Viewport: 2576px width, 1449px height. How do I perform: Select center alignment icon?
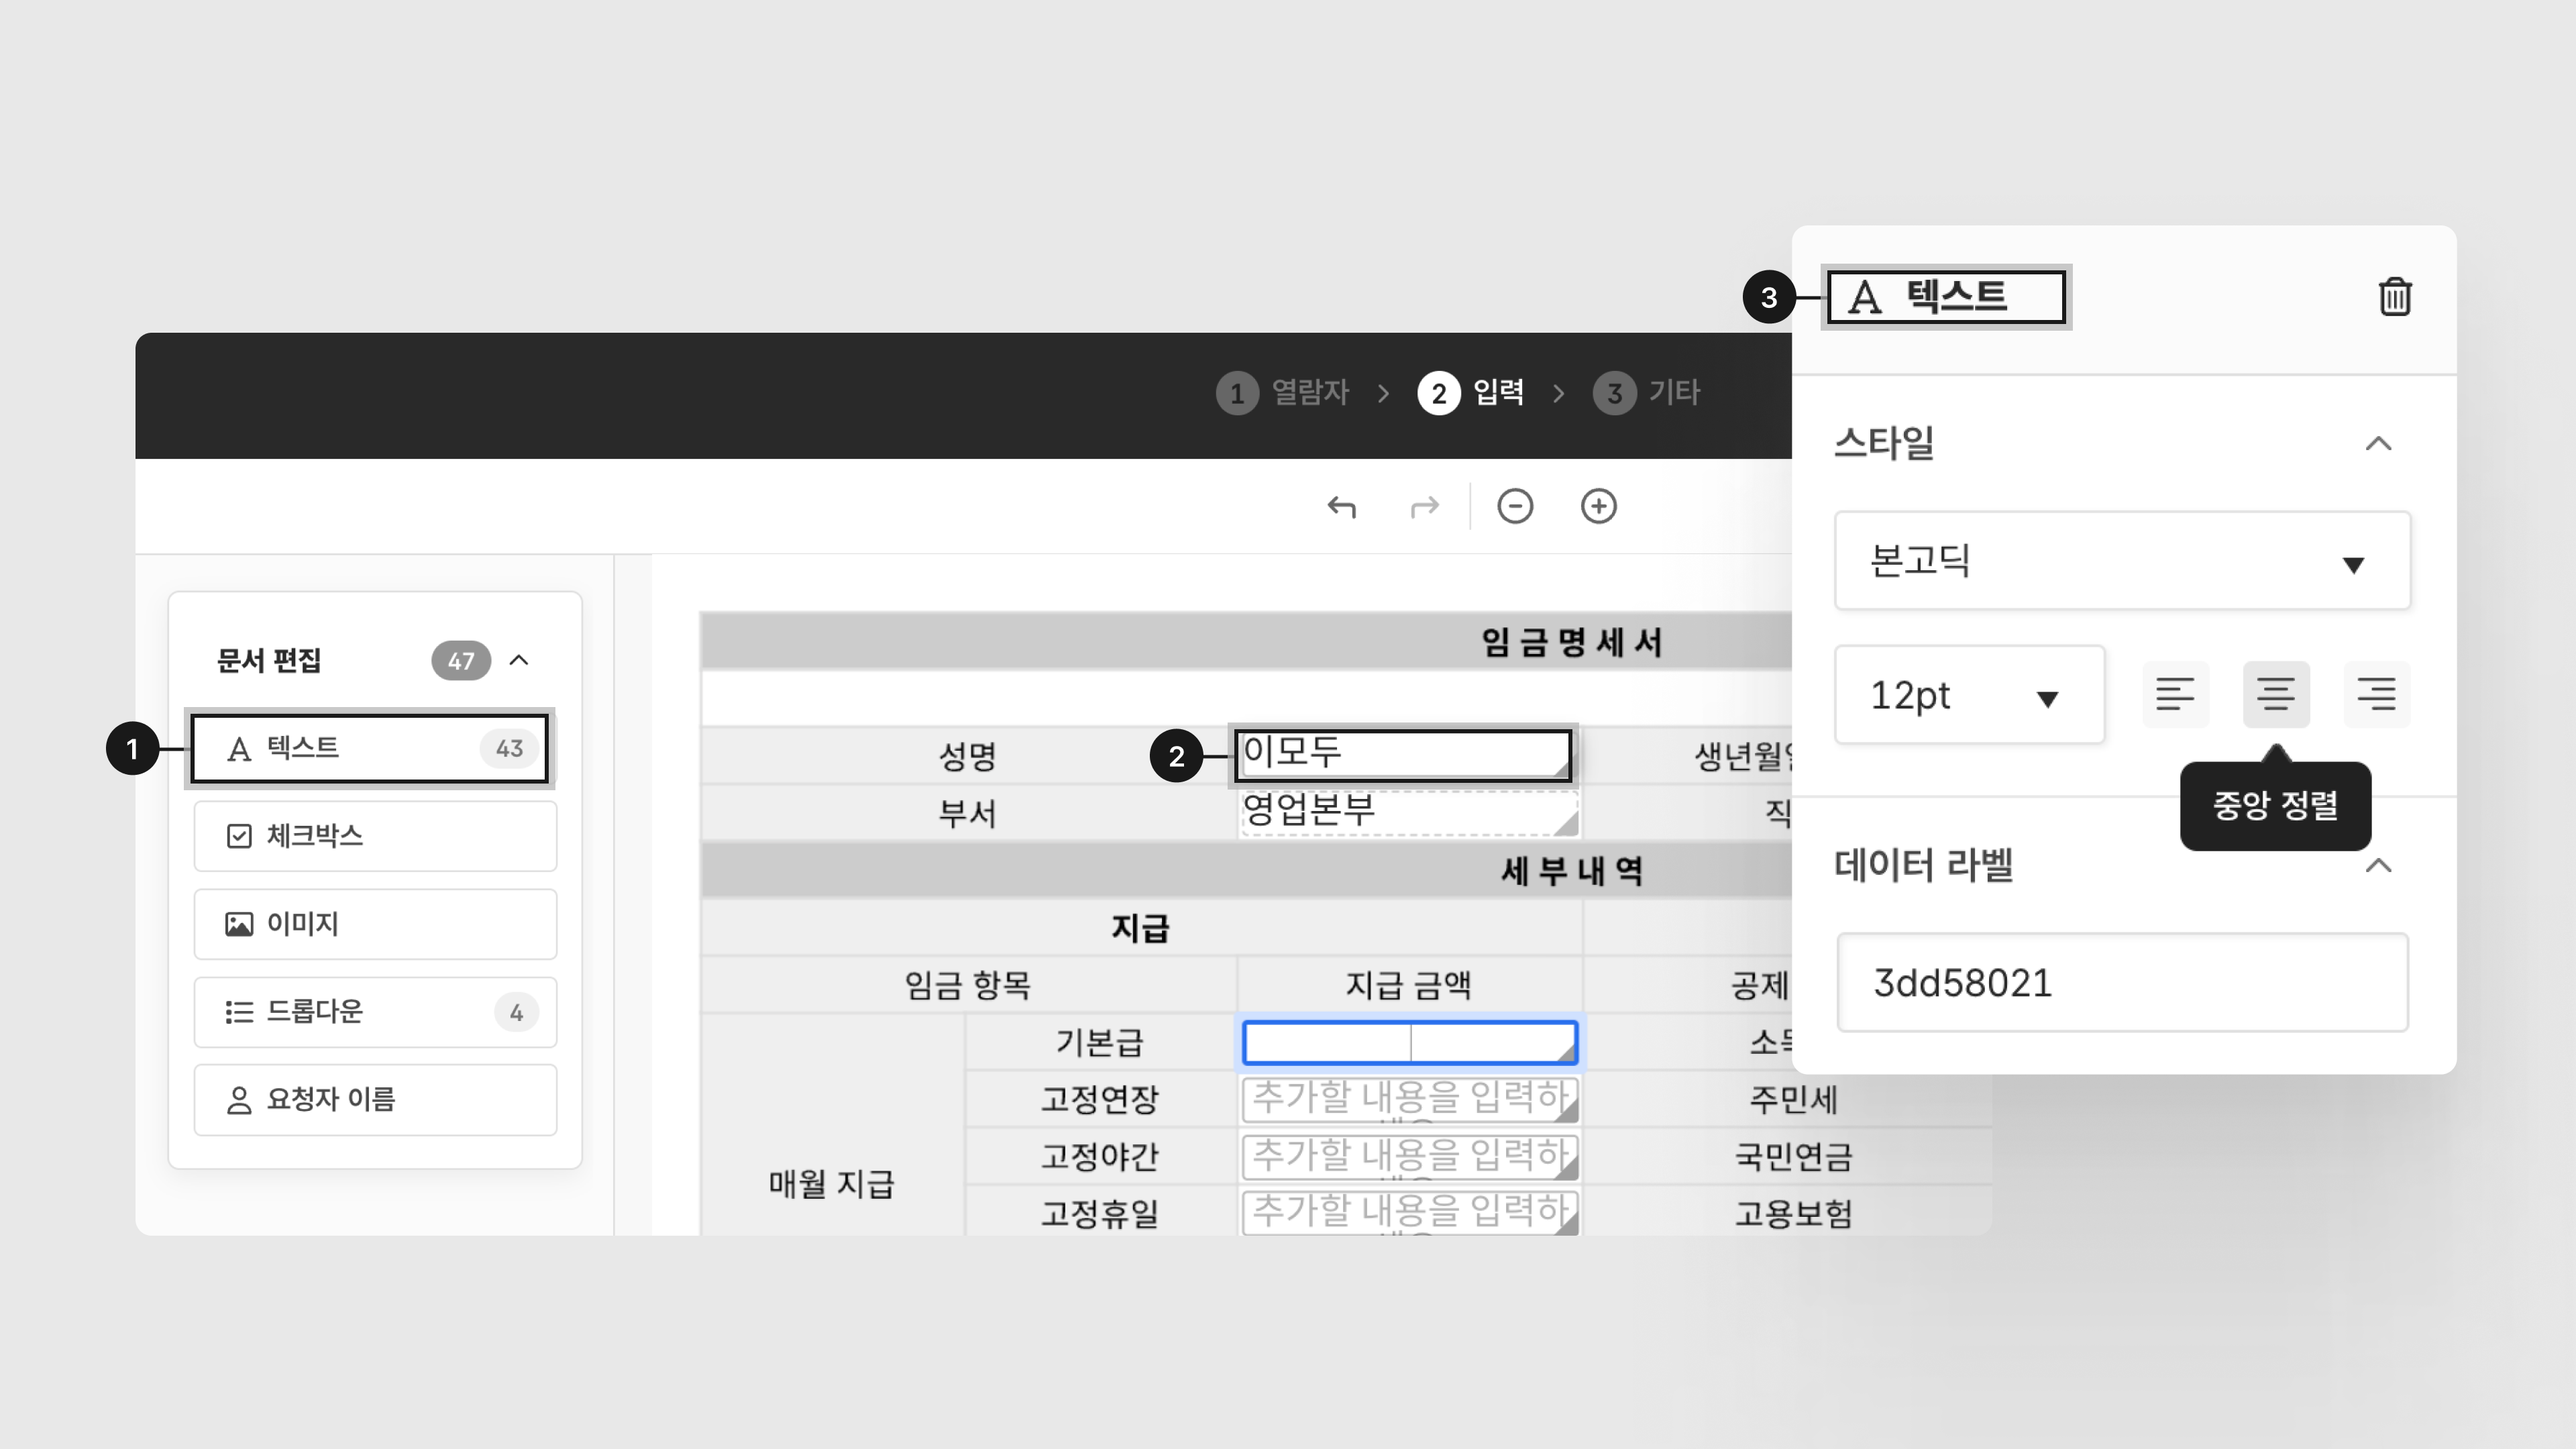click(2276, 694)
